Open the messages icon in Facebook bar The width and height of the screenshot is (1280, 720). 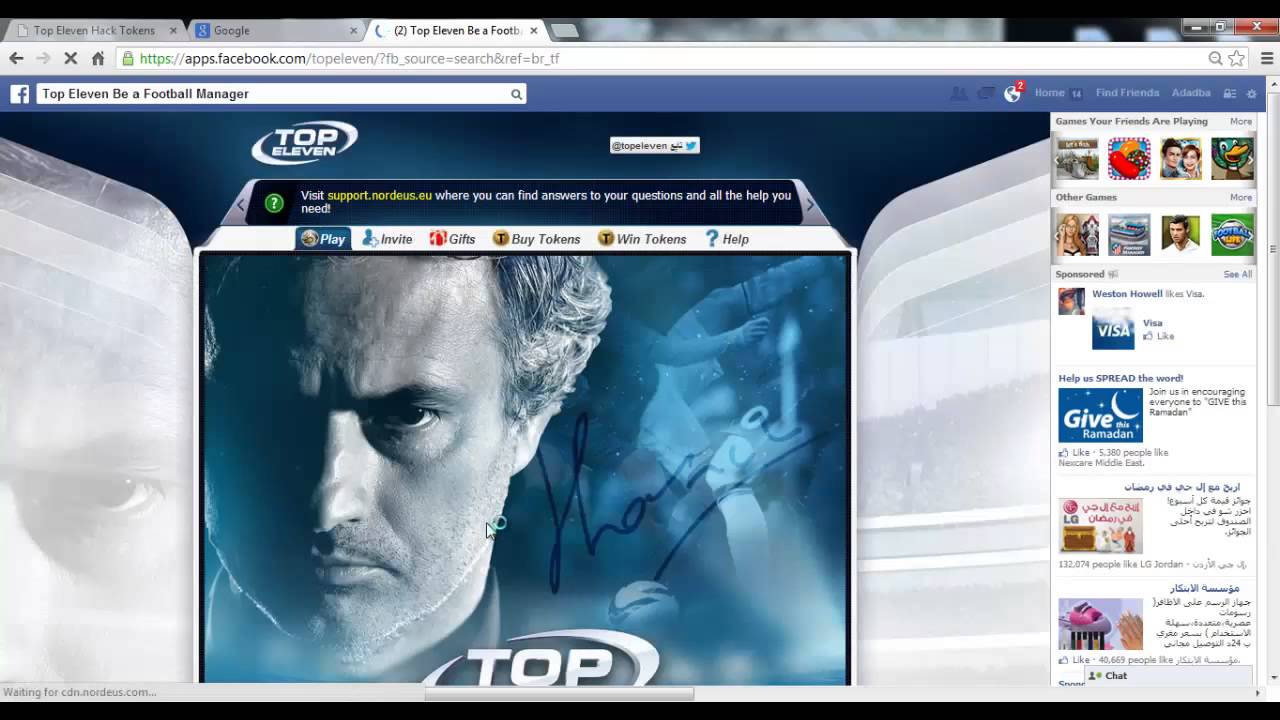click(x=985, y=93)
